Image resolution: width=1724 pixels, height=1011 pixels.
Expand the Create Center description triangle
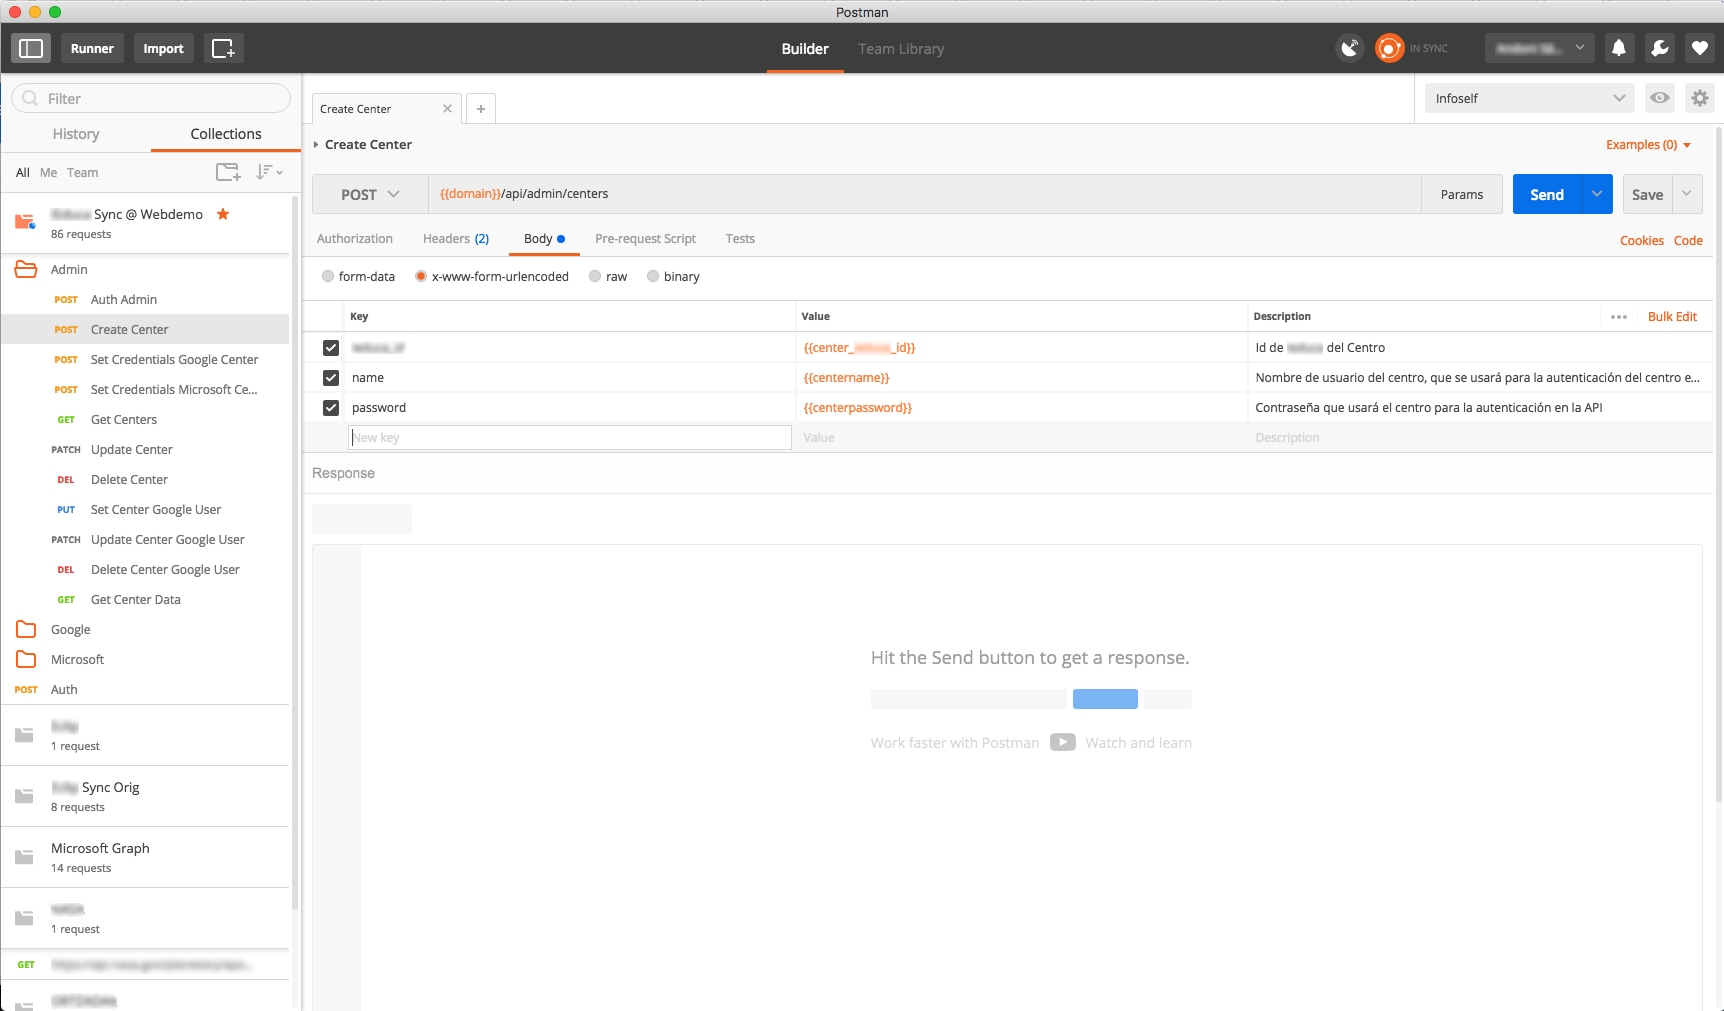click(x=316, y=145)
